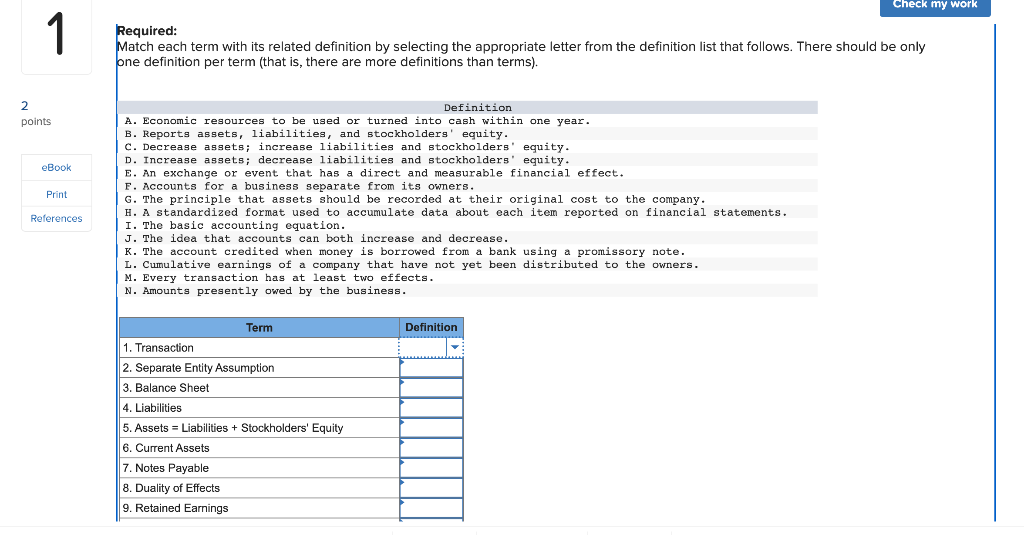The height and width of the screenshot is (535, 1024).
Task: Click definition N 'Amounts presently owed'
Action: tap(265, 291)
